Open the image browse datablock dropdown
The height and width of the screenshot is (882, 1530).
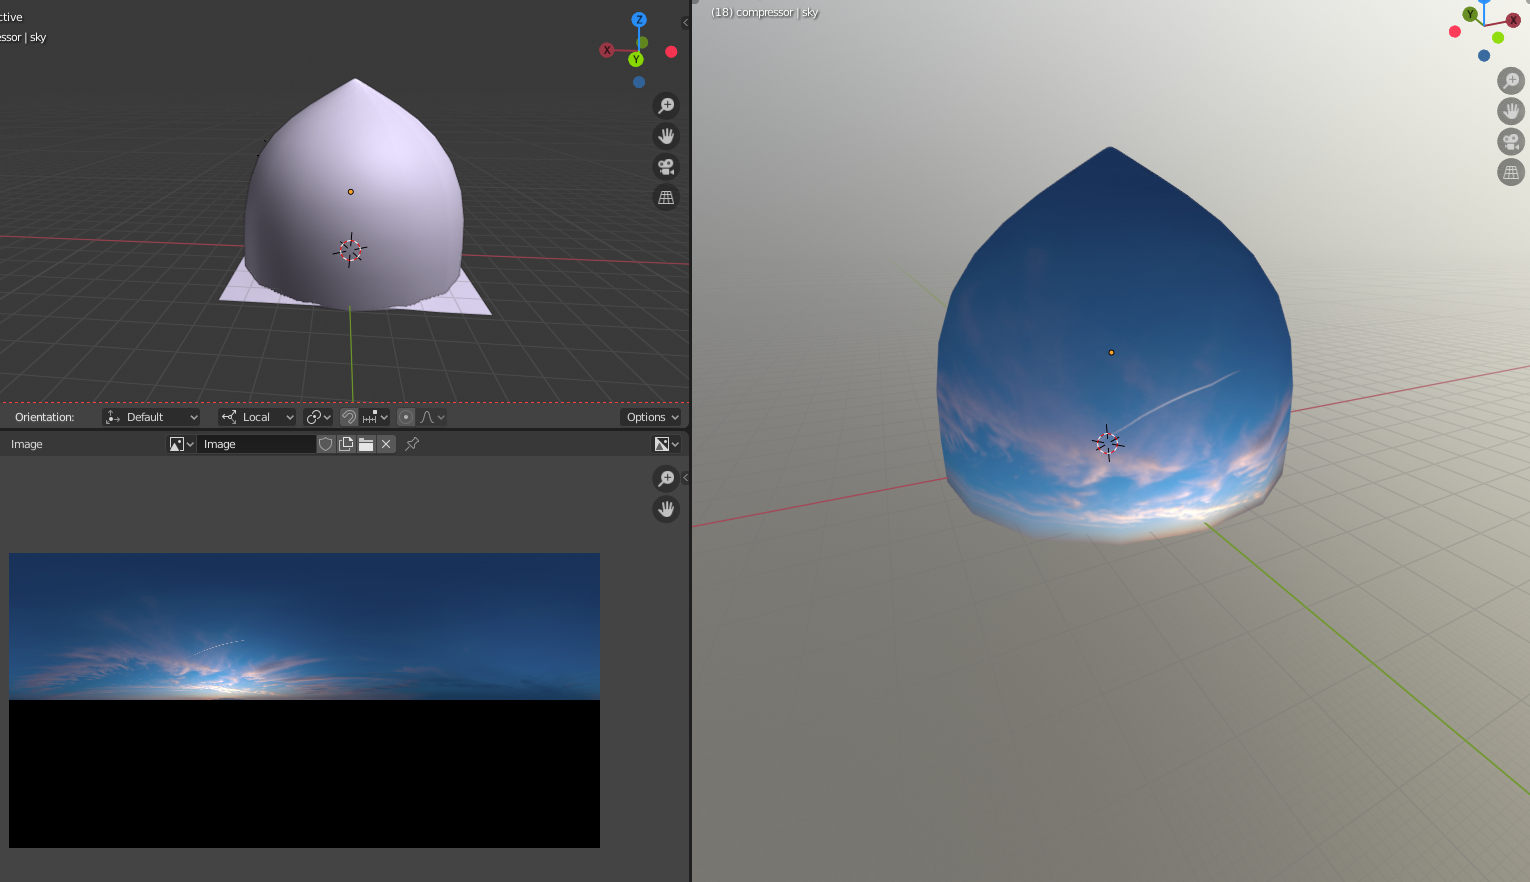[x=181, y=444]
